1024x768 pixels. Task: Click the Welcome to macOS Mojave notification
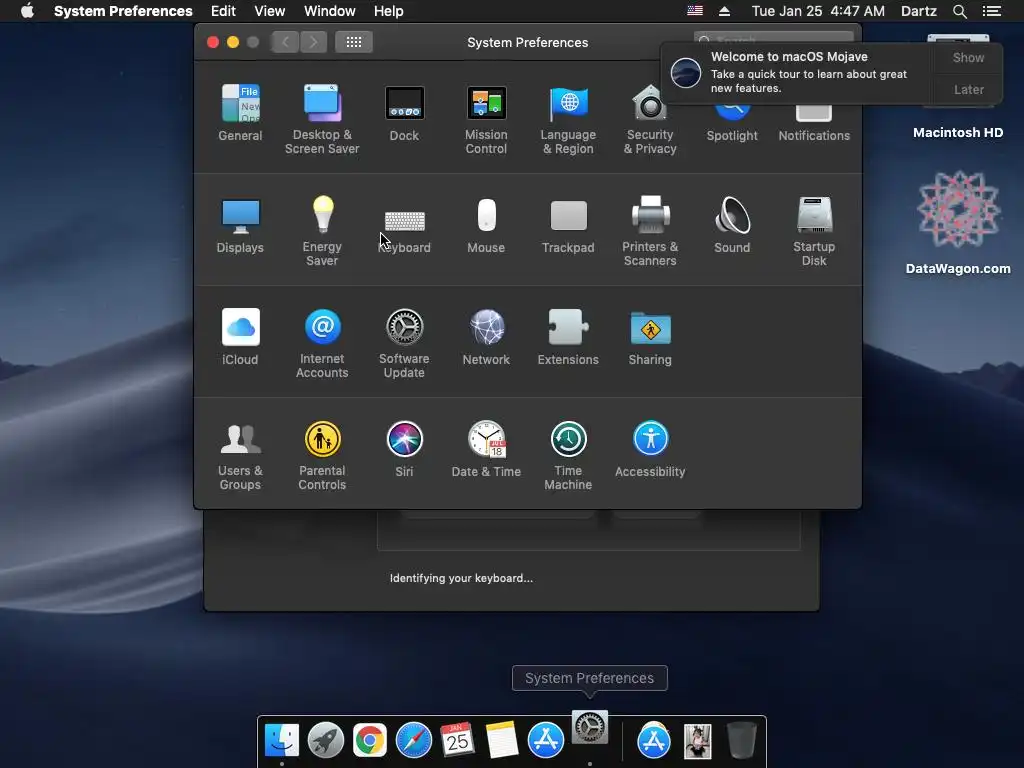[797, 72]
